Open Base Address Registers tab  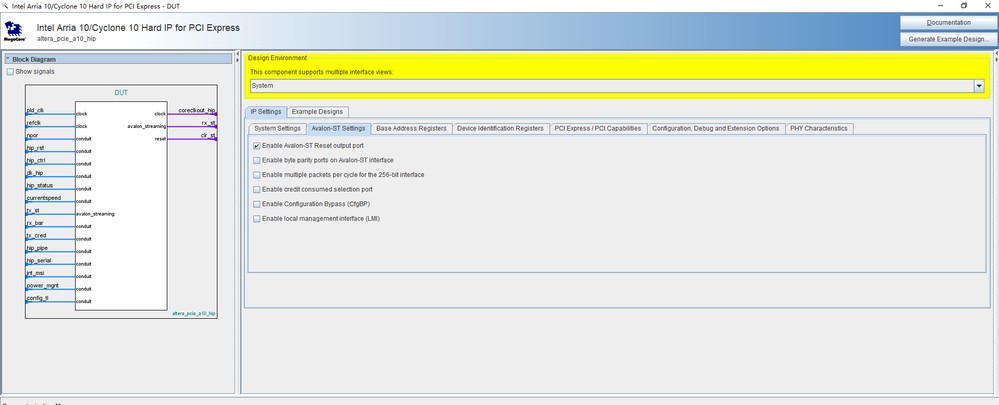pyautogui.click(x=412, y=129)
